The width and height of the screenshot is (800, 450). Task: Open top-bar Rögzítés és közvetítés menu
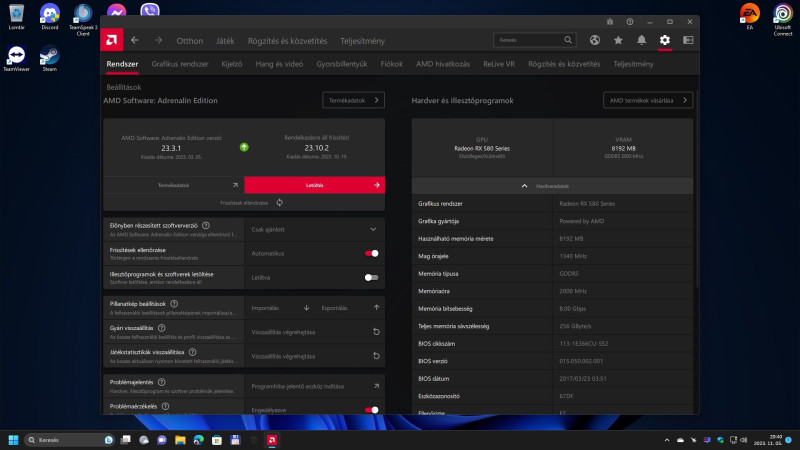287,41
